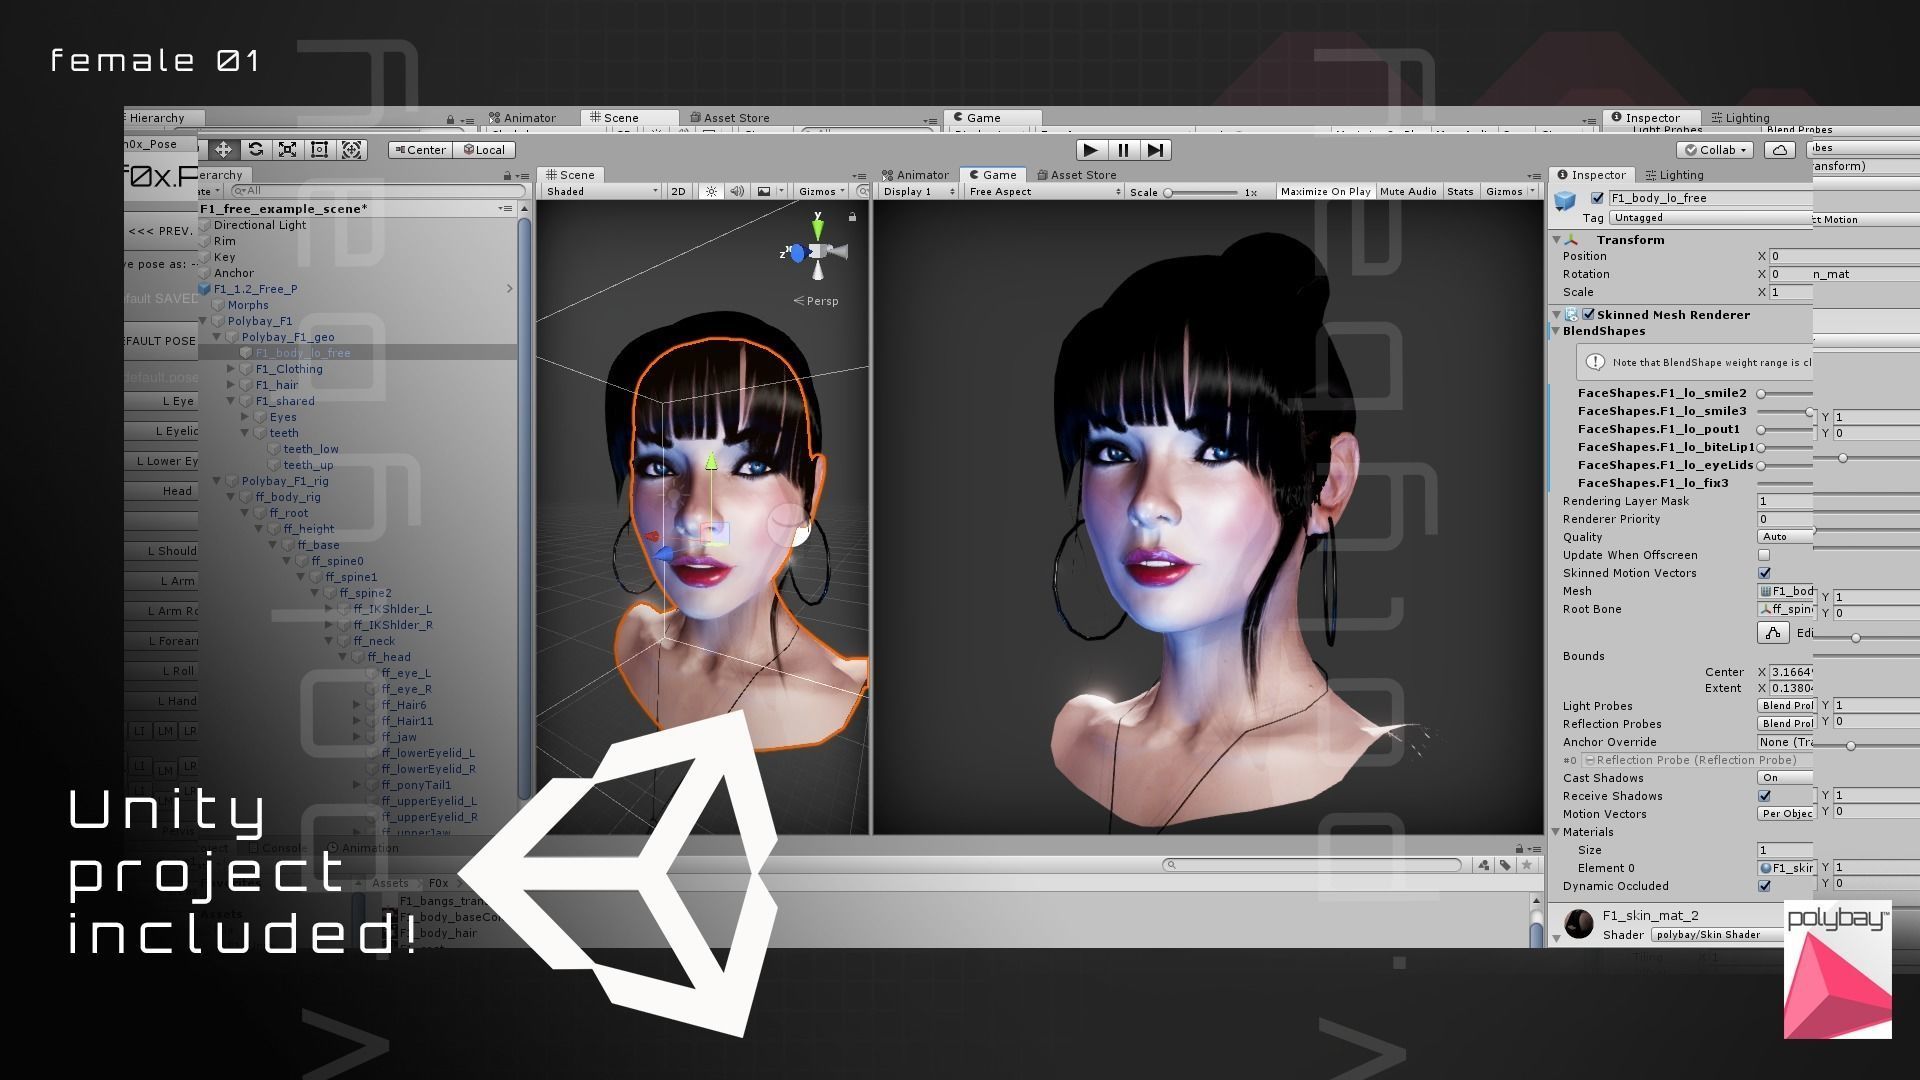Select the inner Inspector tab
The width and height of the screenshot is (1920, 1080).
point(1592,175)
